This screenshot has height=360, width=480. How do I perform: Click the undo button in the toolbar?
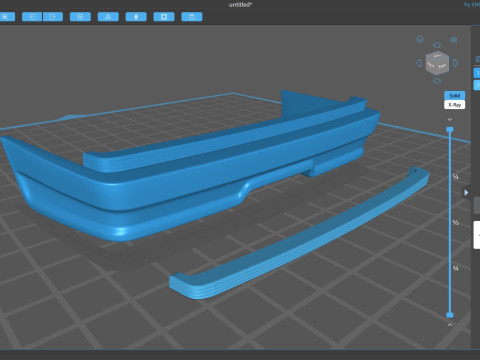pyautogui.click(x=32, y=17)
